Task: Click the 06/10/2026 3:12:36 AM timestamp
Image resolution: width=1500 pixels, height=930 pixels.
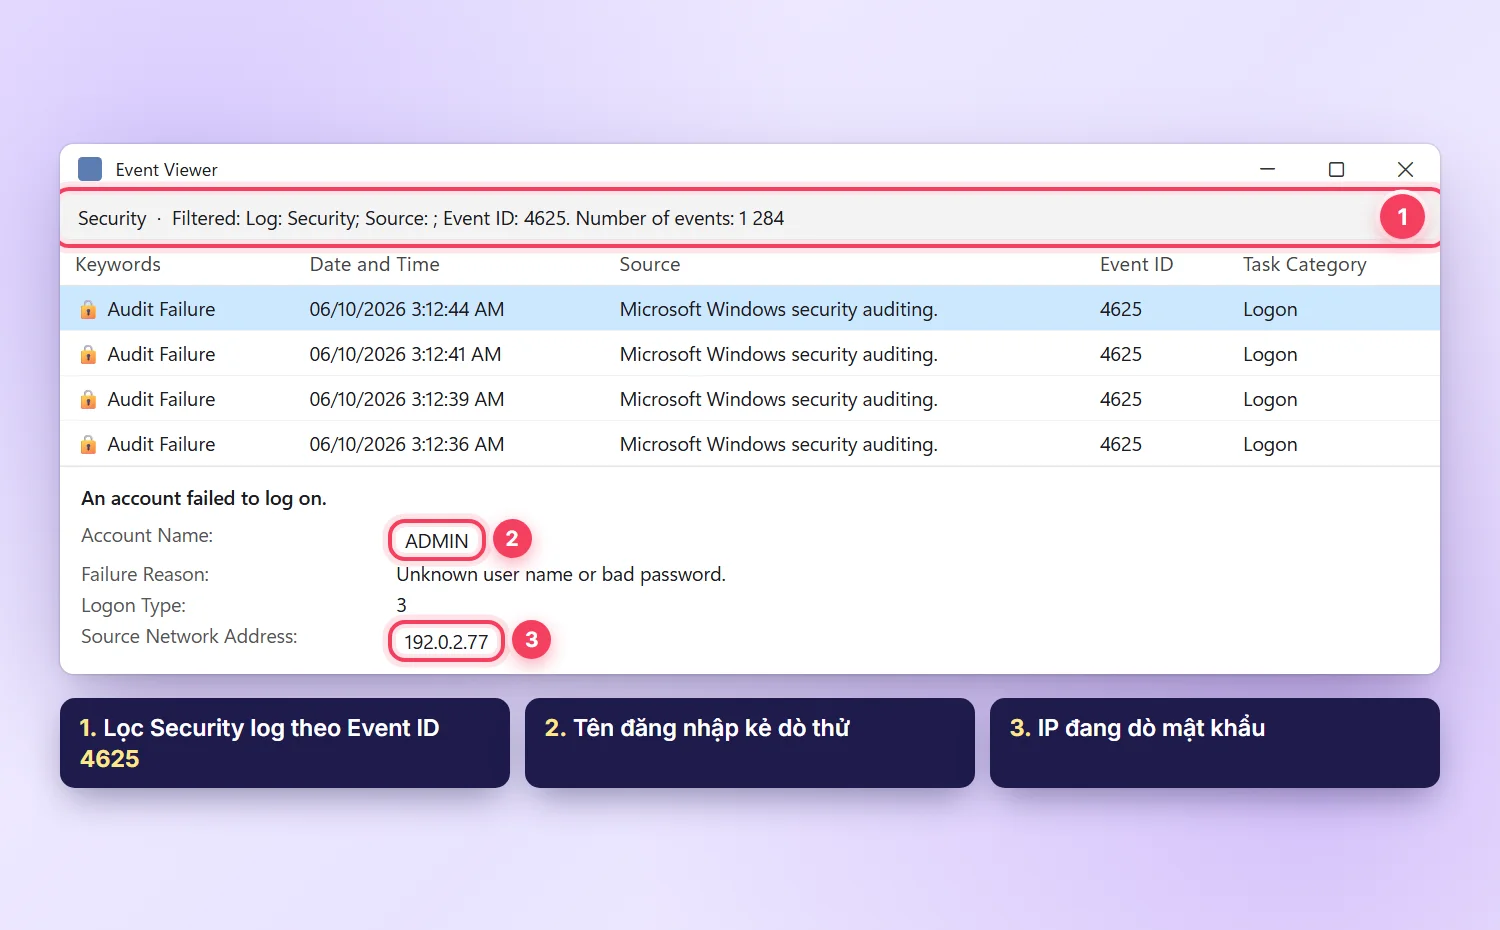Action: click(407, 444)
